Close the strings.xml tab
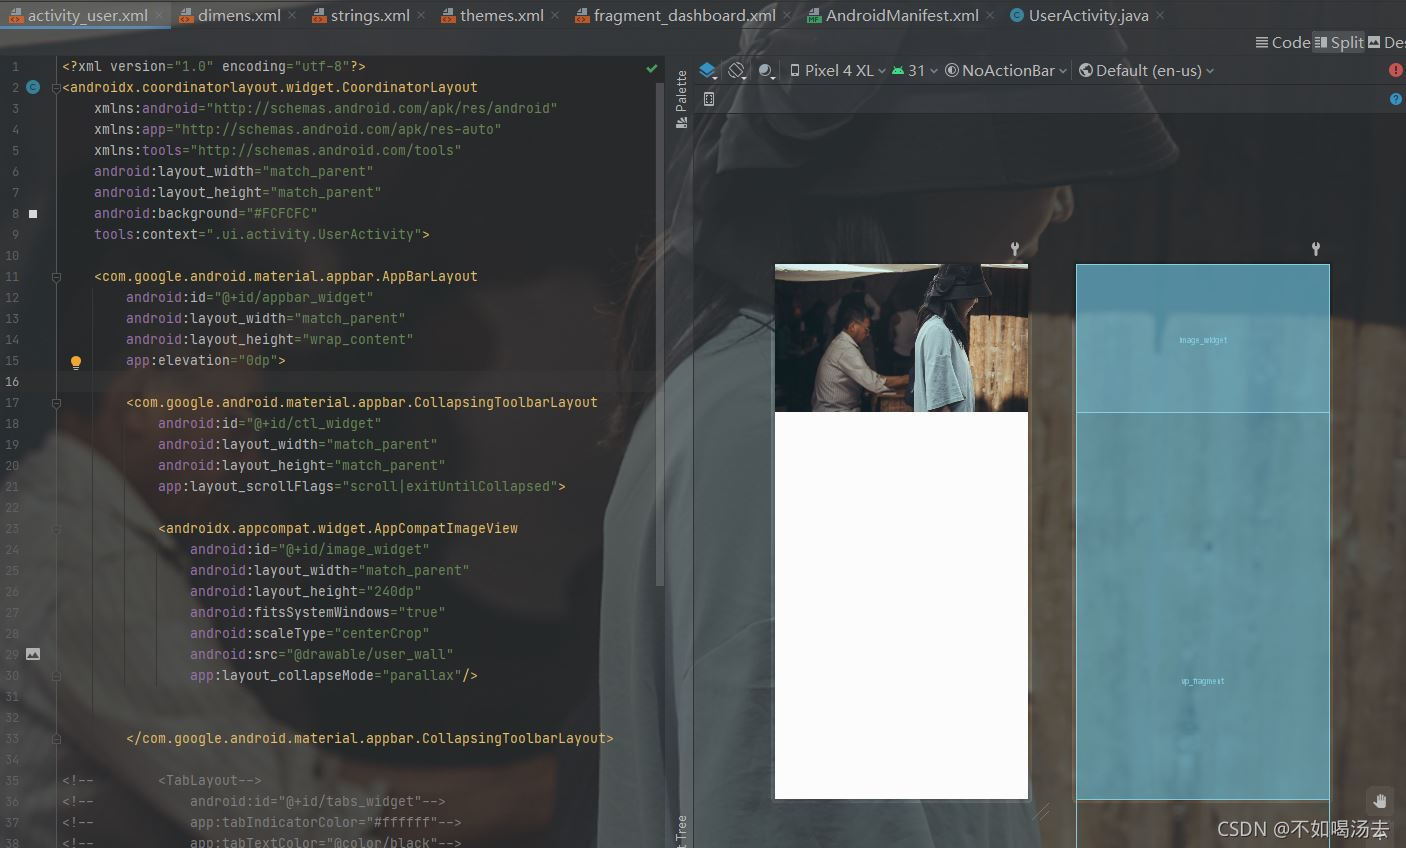The height and width of the screenshot is (848, 1406). pyautogui.click(x=421, y=15)
